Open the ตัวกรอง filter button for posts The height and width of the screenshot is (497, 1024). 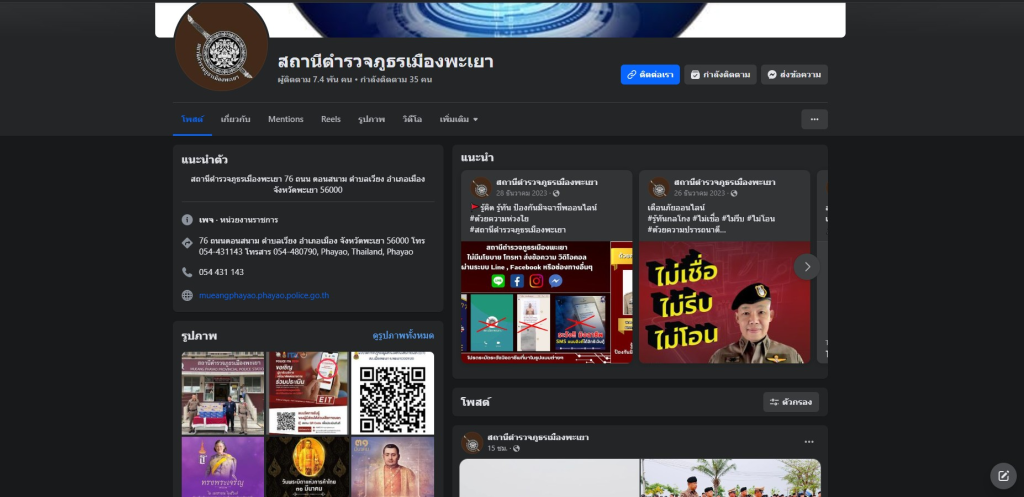point(791,402)
